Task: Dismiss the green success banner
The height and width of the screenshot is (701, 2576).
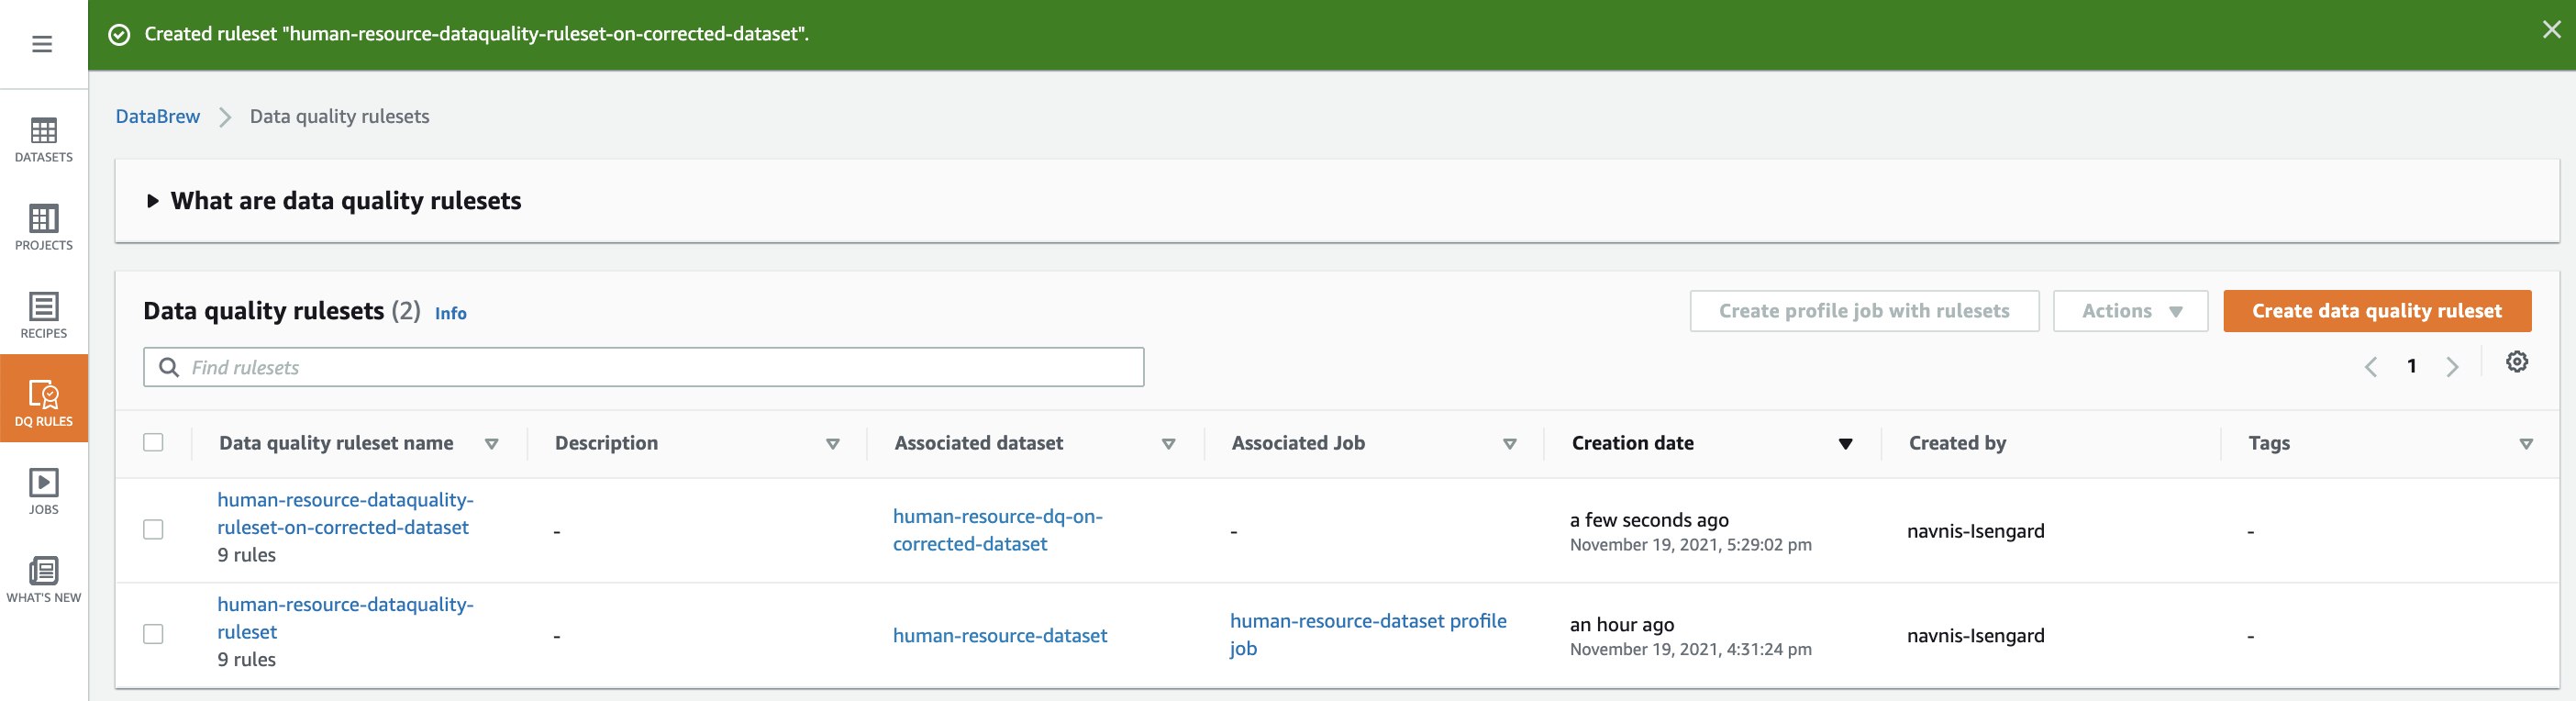Action: coord(2551,30)
